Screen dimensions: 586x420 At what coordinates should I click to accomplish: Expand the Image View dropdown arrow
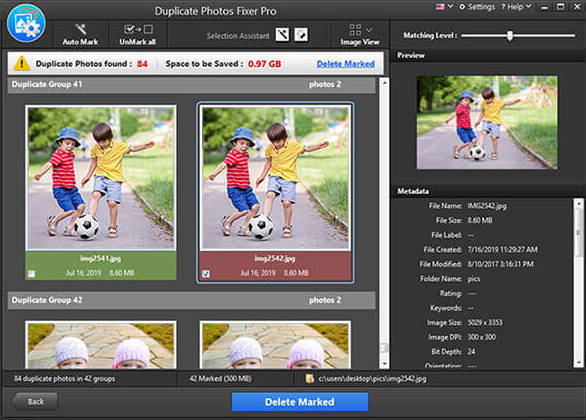click(x=369, y=30)
